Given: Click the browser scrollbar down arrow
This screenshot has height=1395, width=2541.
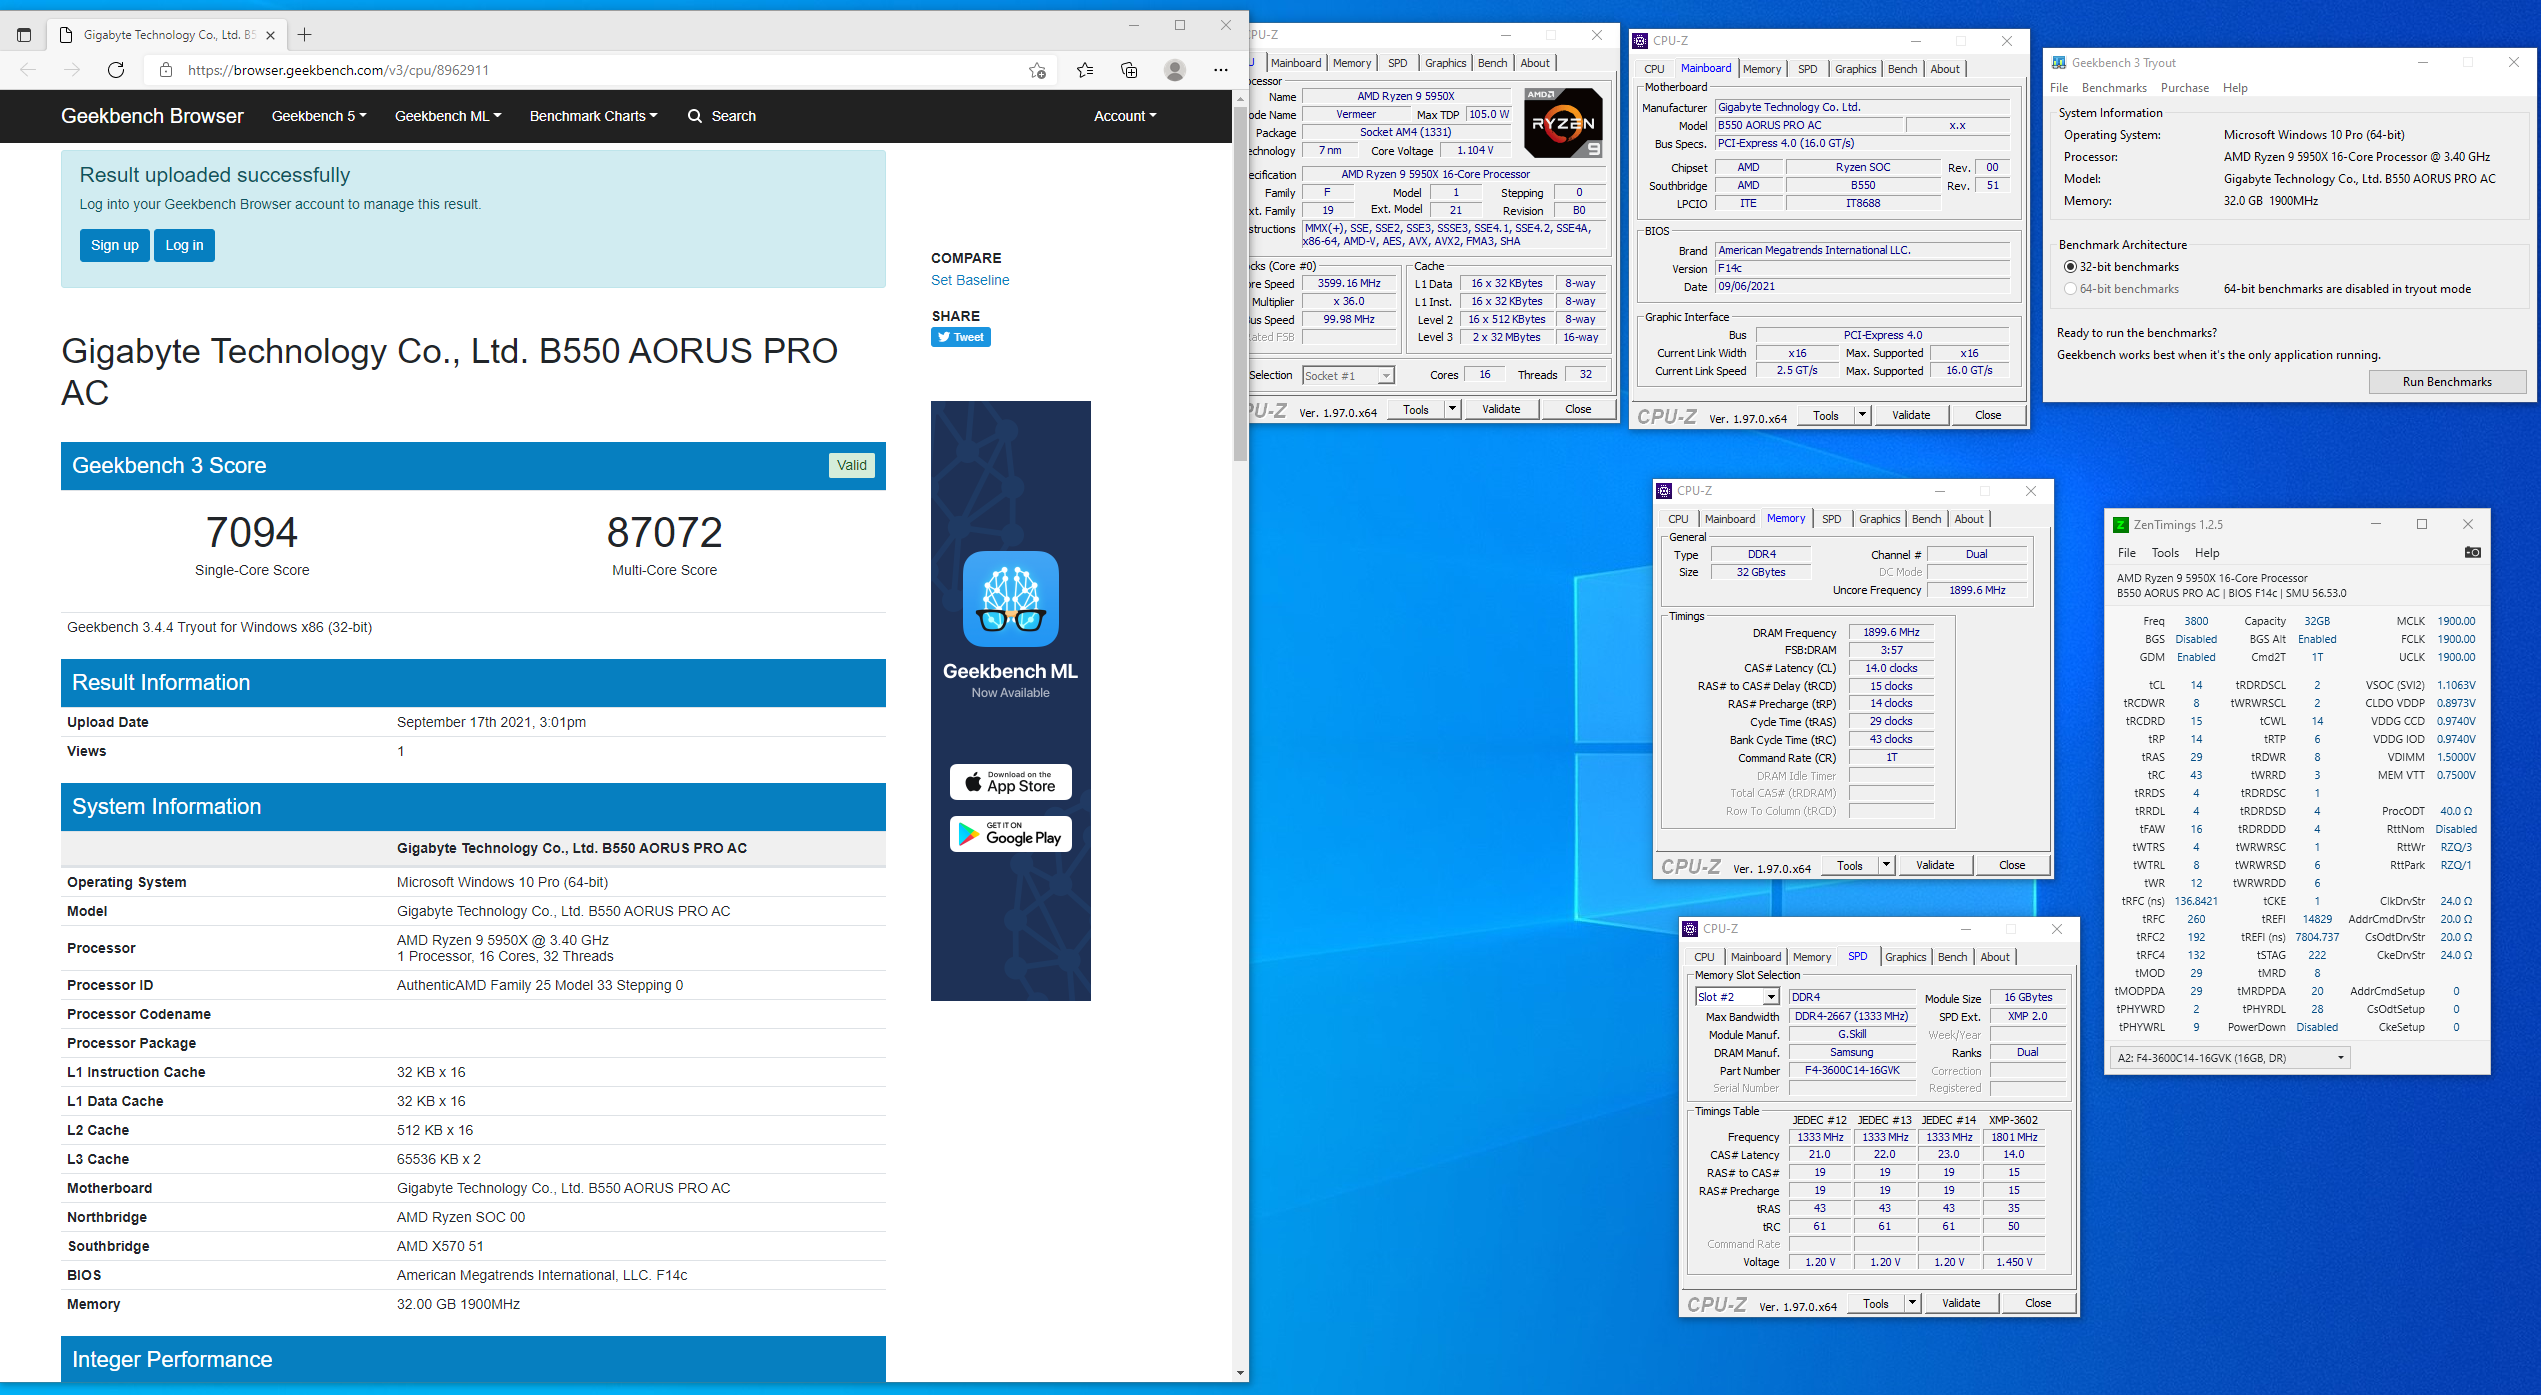Looking at the screenshot, I should (x=1240, y=1373).
